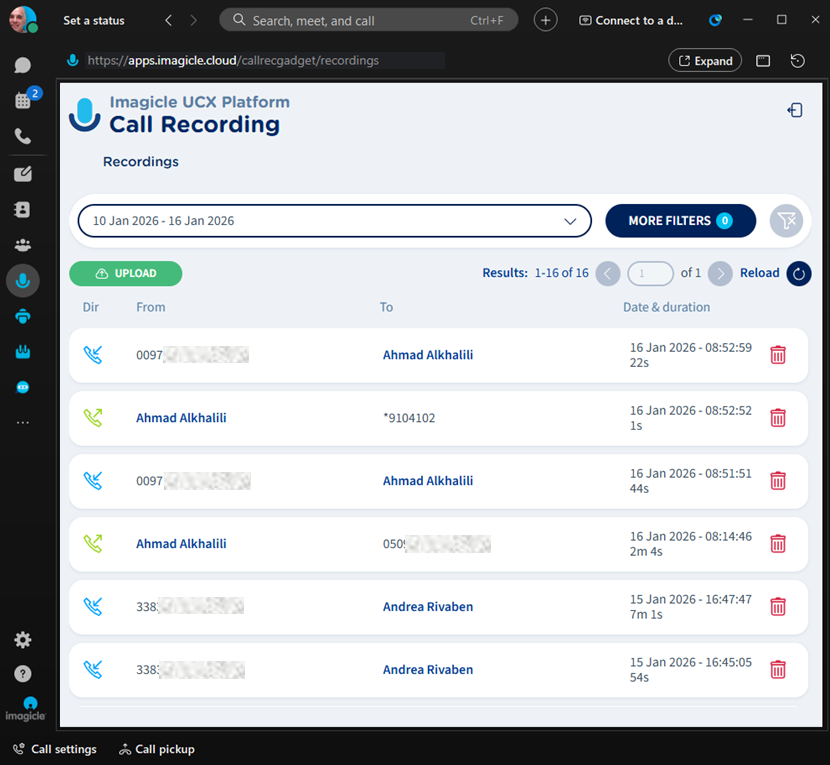The width and height of the screenshot is (830, 765).
Task: Click the Expand button near the URL
Action: tap(704, 61)
